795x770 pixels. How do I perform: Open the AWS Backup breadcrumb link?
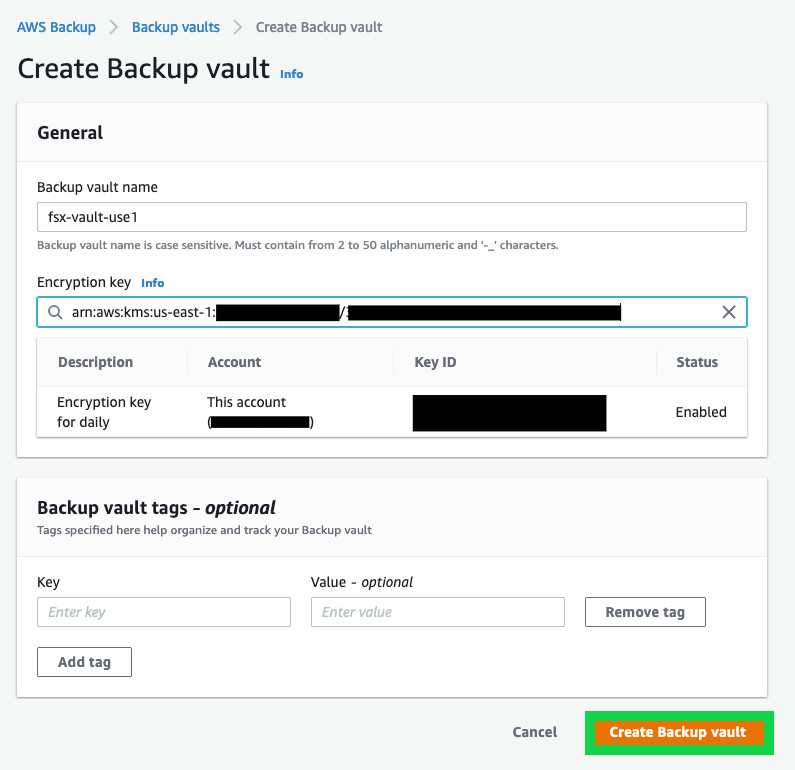pyautogui.click(x=57, y=27)
